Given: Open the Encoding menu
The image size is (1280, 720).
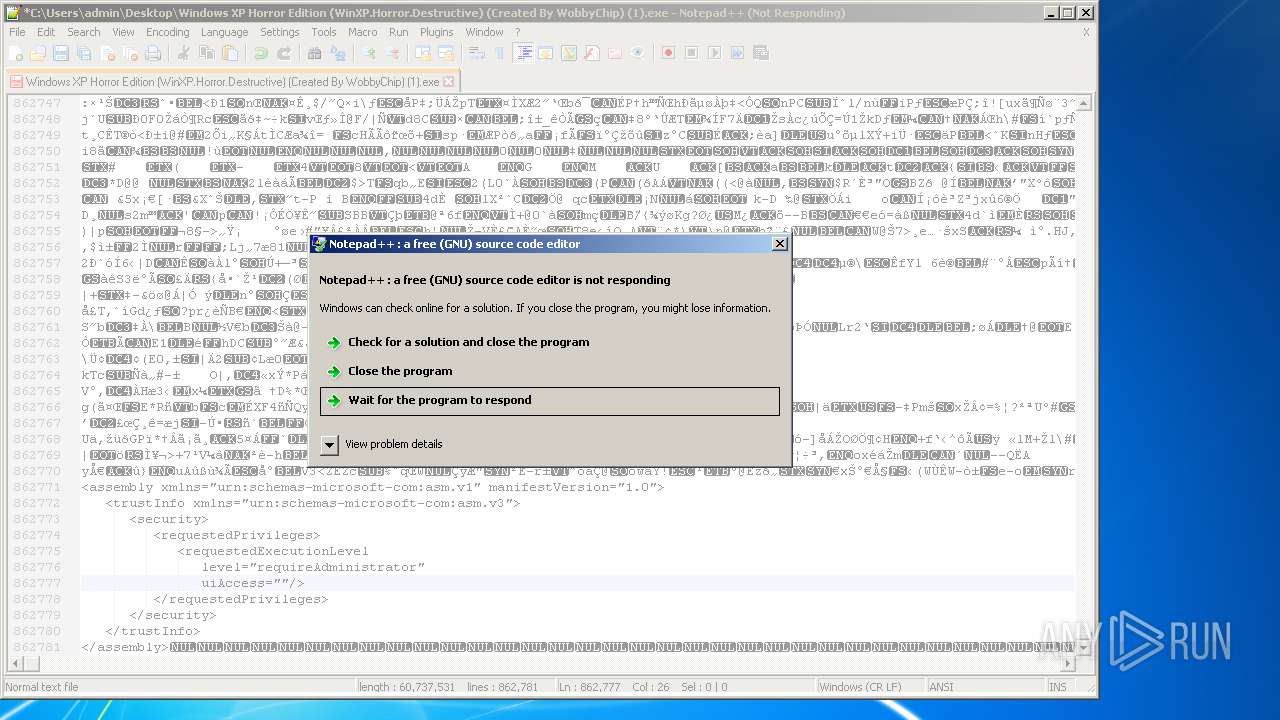Looking at the screenshot, I should click(167, 32).
